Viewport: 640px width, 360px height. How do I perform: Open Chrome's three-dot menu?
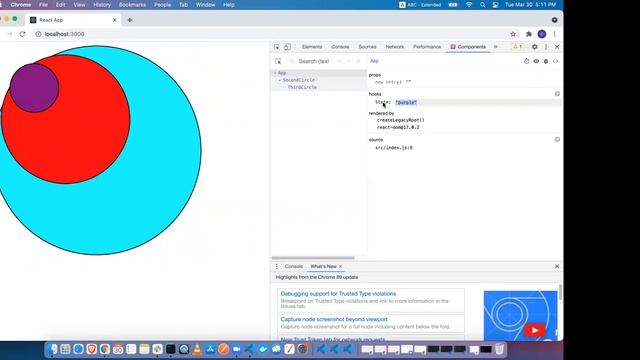click(554, 34)
